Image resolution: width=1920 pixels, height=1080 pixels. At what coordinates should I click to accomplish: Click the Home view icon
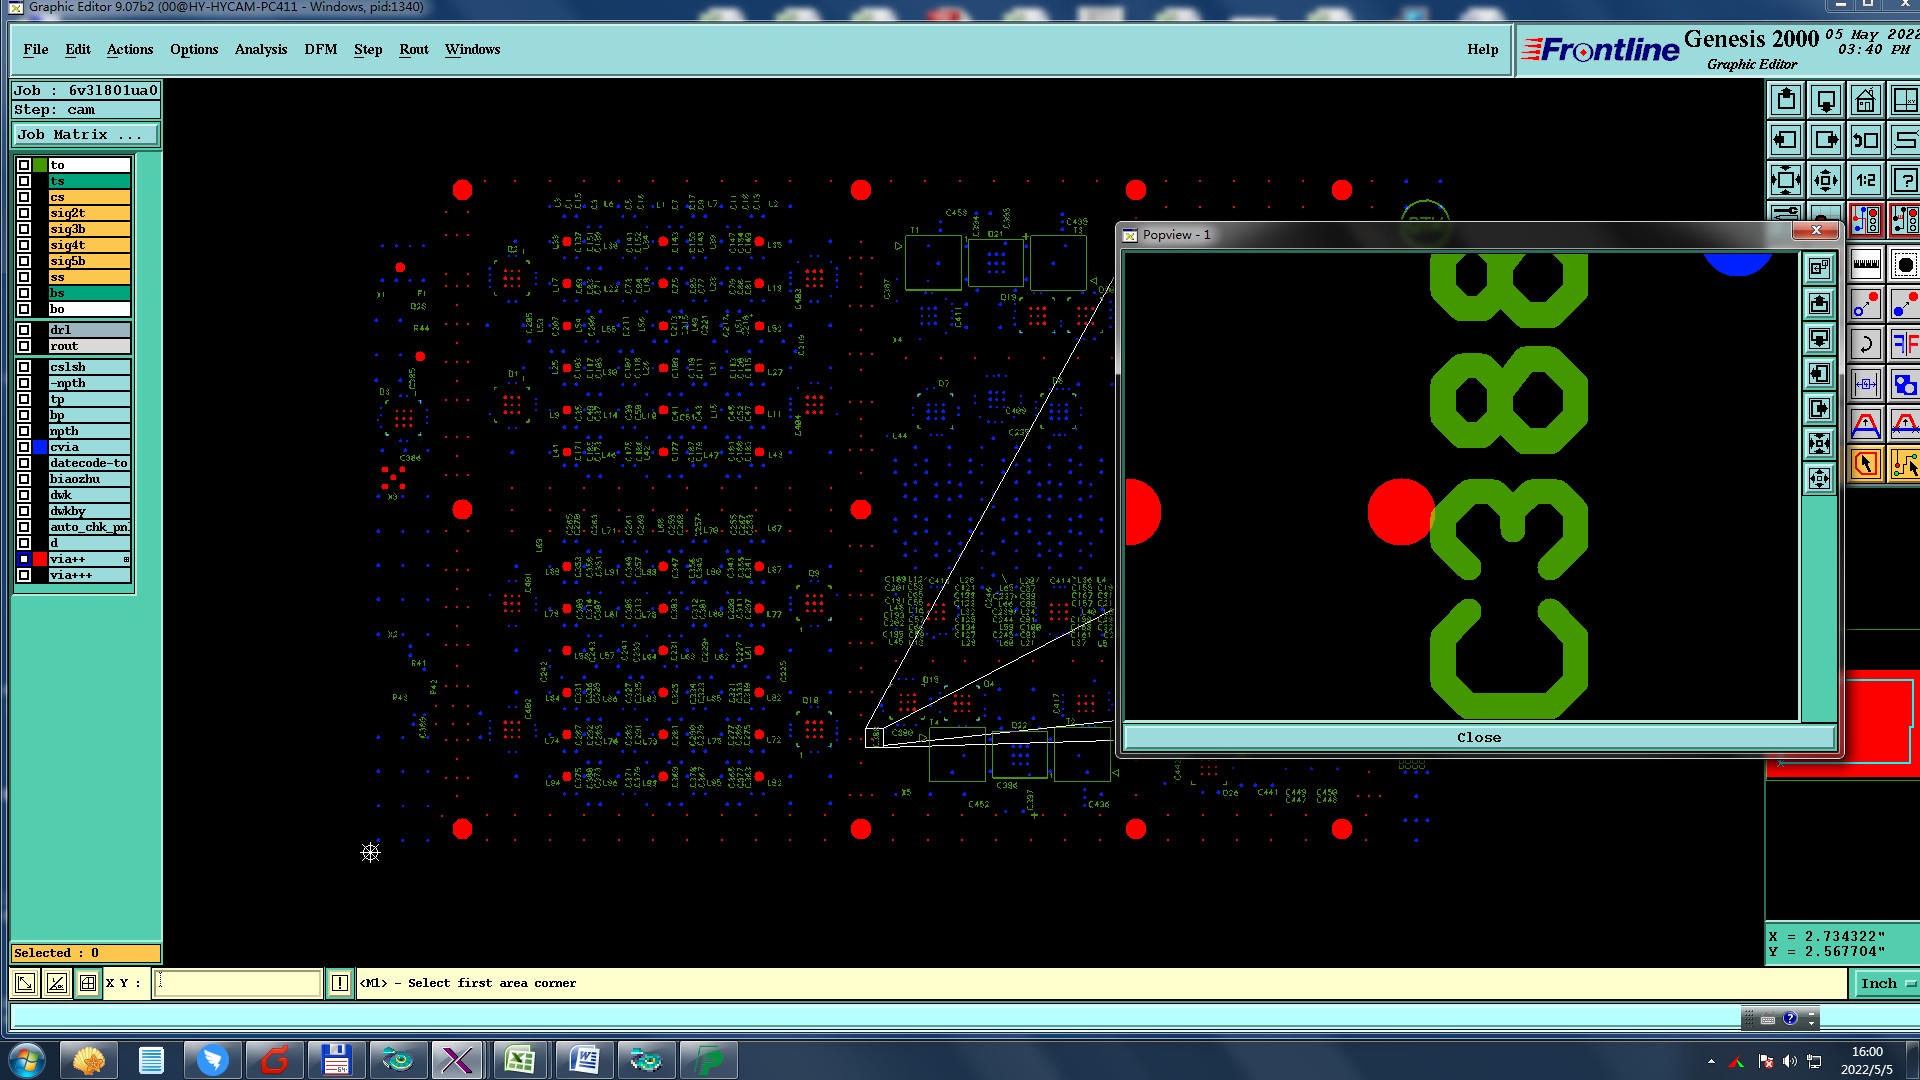click(1865, 101)
